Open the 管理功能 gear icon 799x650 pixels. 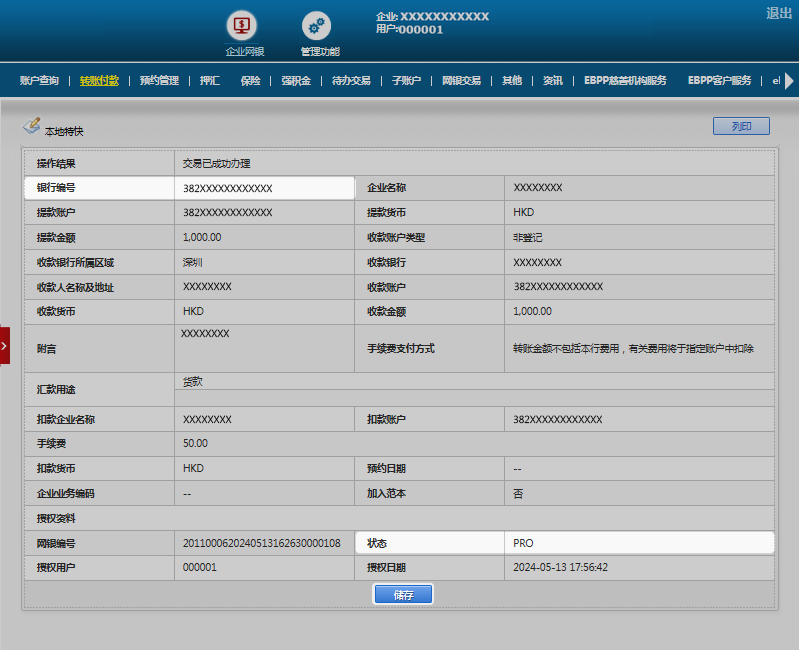click(x=316, y=25)
